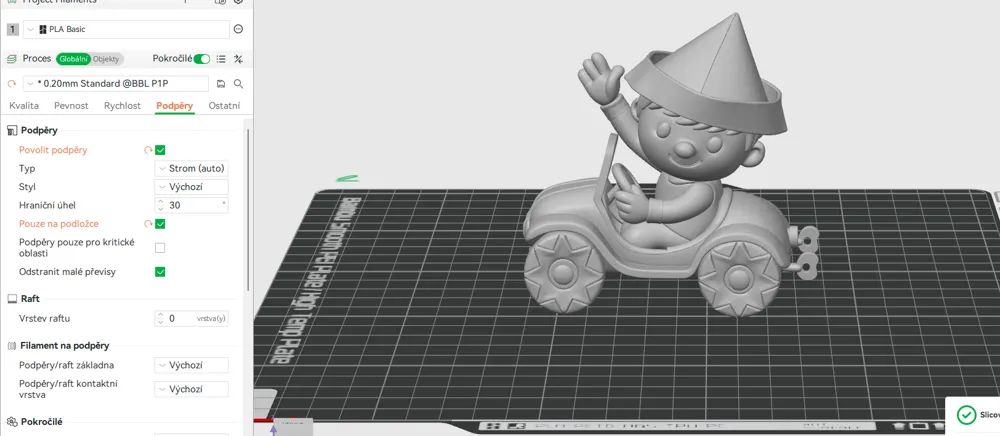Viewport: 1000px width, 436px height.
Task: Click the Hraniční úhel label
Action: [x=47, y=205]
